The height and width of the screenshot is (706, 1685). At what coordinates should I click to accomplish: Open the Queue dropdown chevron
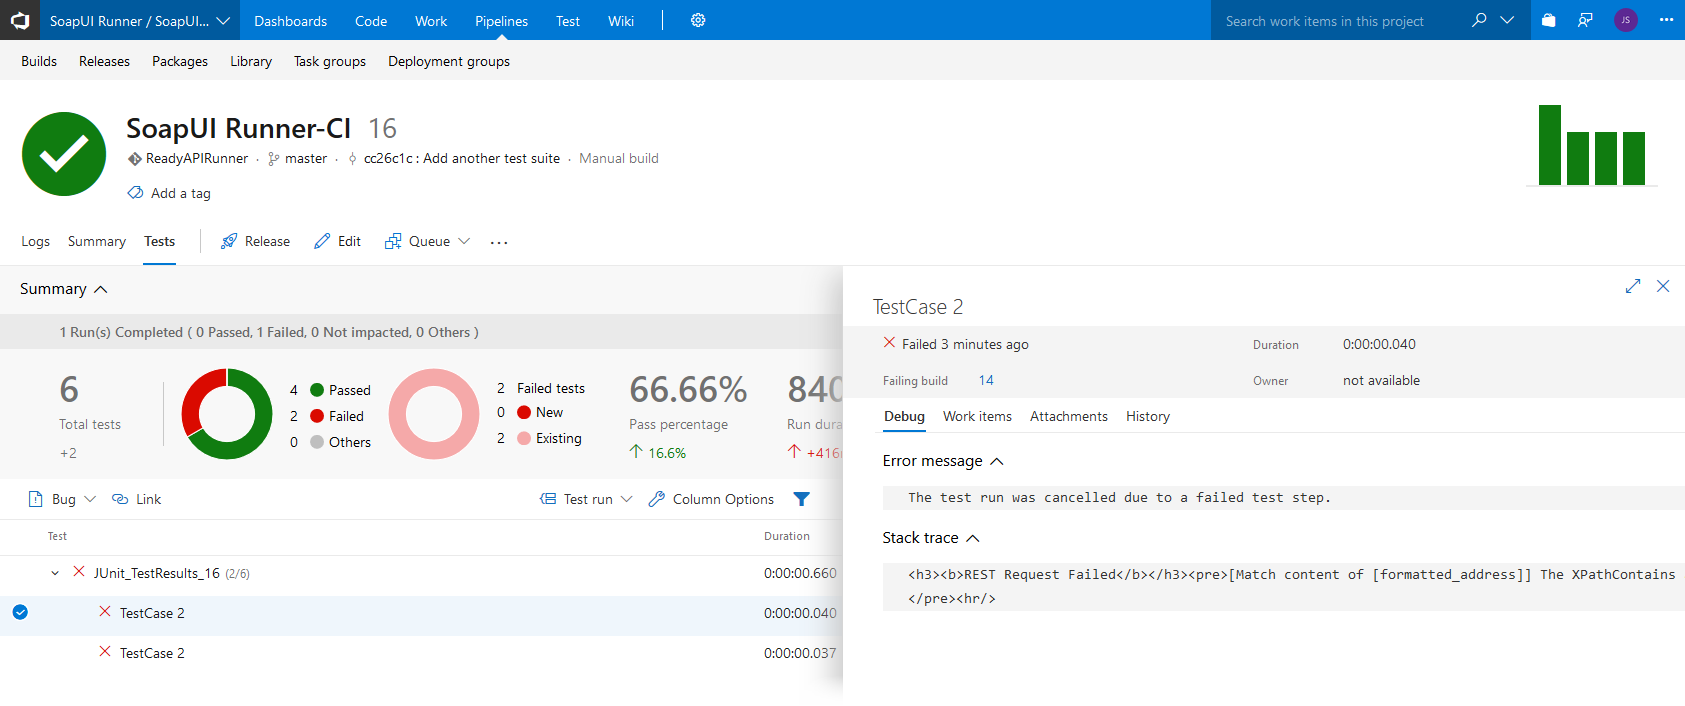pos(464,241)
